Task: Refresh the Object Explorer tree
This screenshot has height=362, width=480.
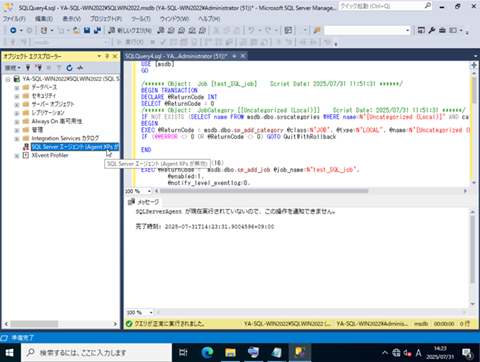Action: 69,68
